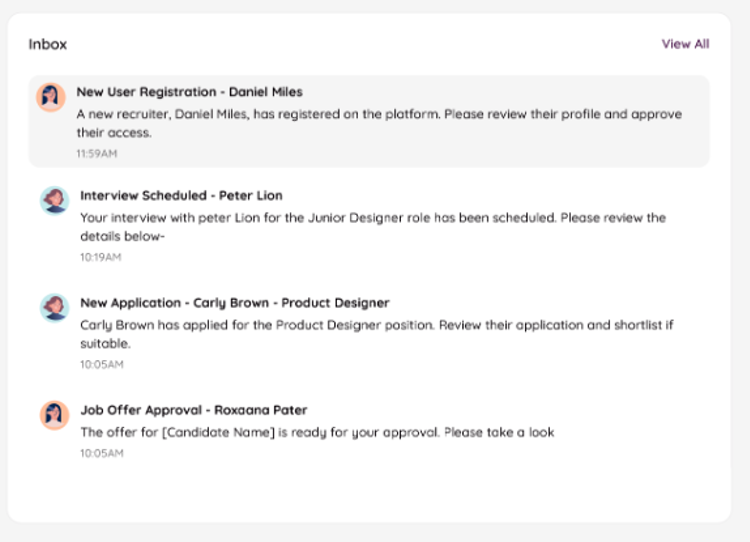Open New User Registration - Daniel Miles title

click(189, 92)
